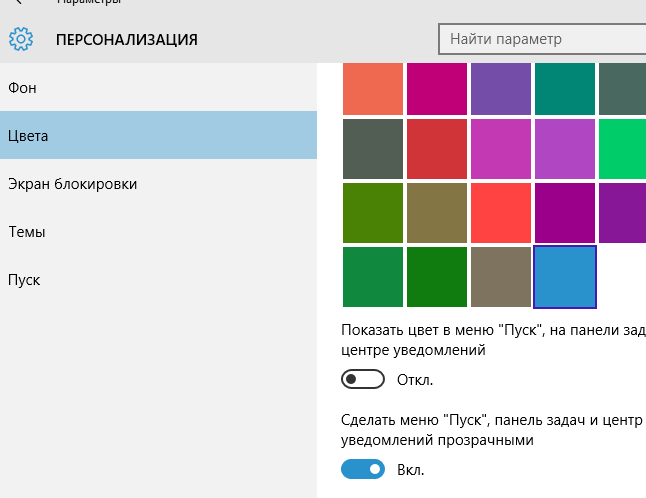The width and height of the screenshot is (646, 498).
Task: Select the bright red swatch in third row
Action: pyautogui.click(x=501, y=213)
